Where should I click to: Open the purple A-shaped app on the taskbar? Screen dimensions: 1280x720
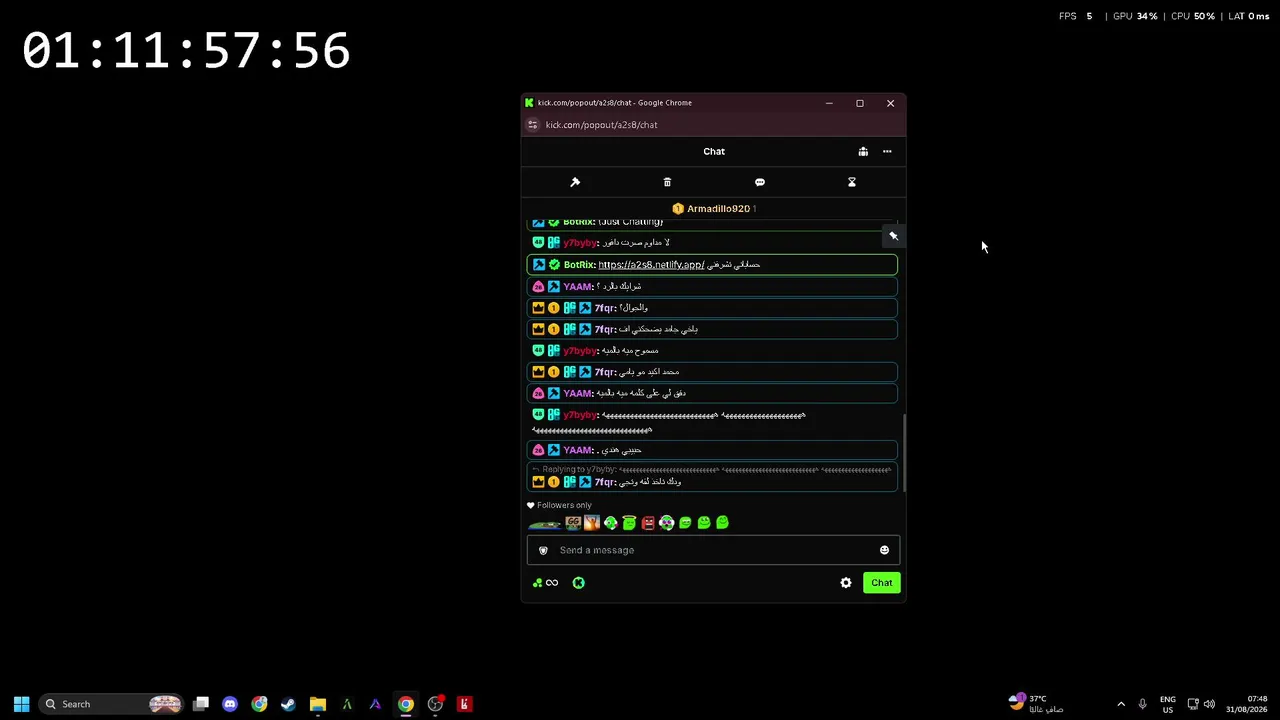(376, 704)
